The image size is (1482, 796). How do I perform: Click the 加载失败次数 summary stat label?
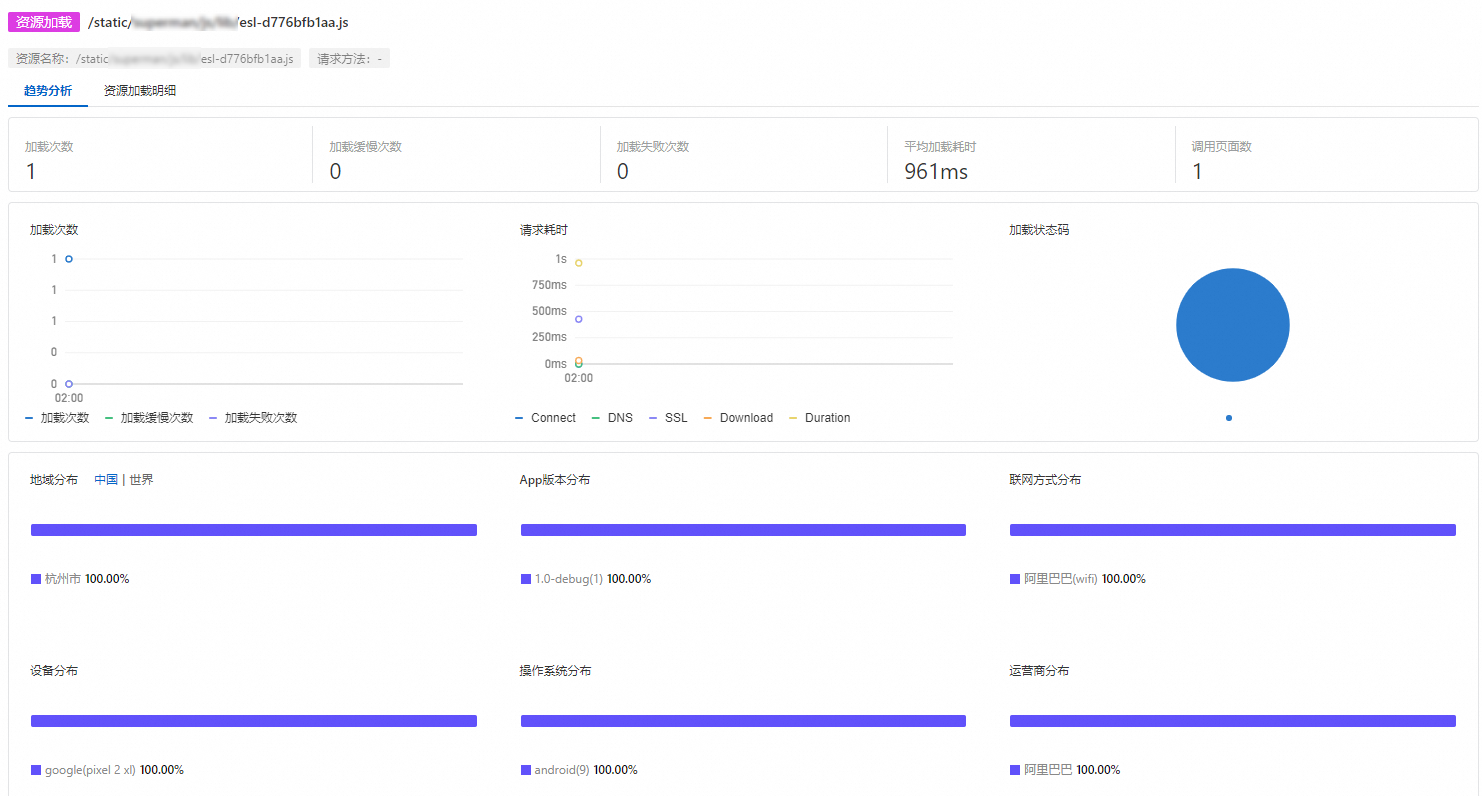click(x=653, y=147)
